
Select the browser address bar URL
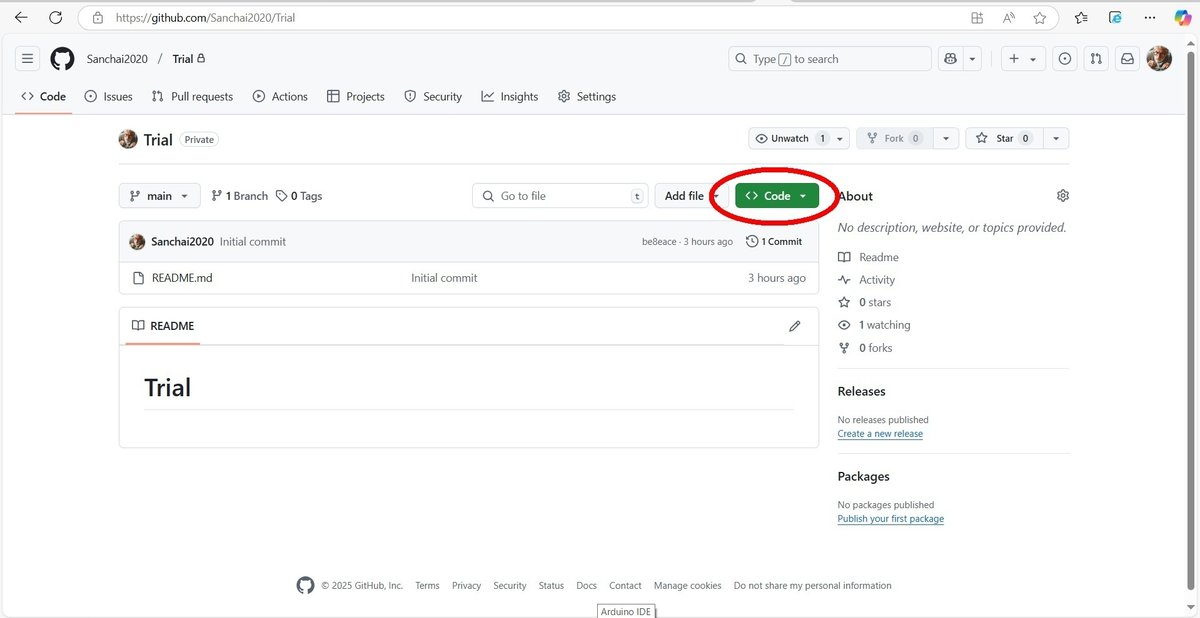click(206, 18)
